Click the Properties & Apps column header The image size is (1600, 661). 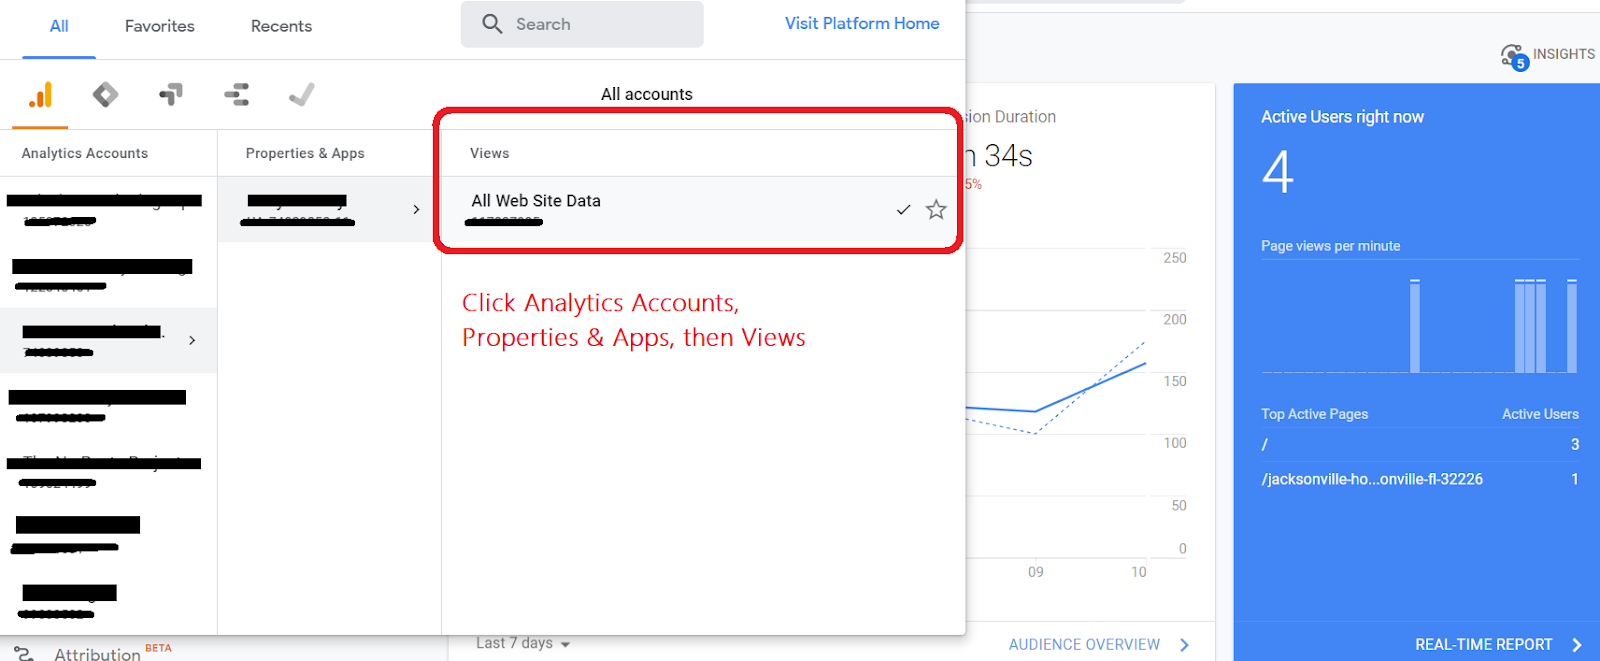click(x=305, y=153)
